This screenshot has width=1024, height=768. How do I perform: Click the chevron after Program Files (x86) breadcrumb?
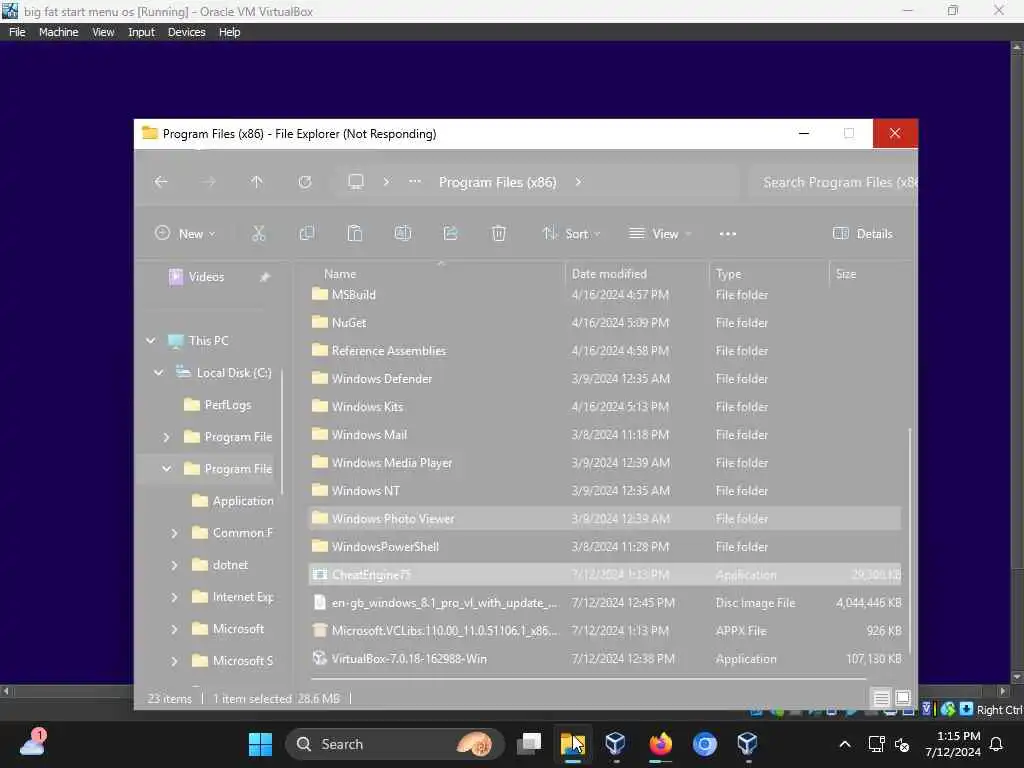[x=578, y=182]
